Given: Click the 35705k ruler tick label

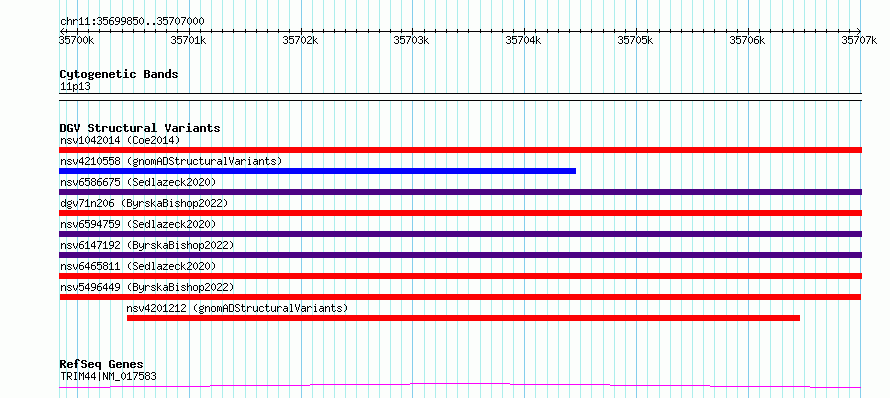Looking at the screenshot, I should [636, 40].
